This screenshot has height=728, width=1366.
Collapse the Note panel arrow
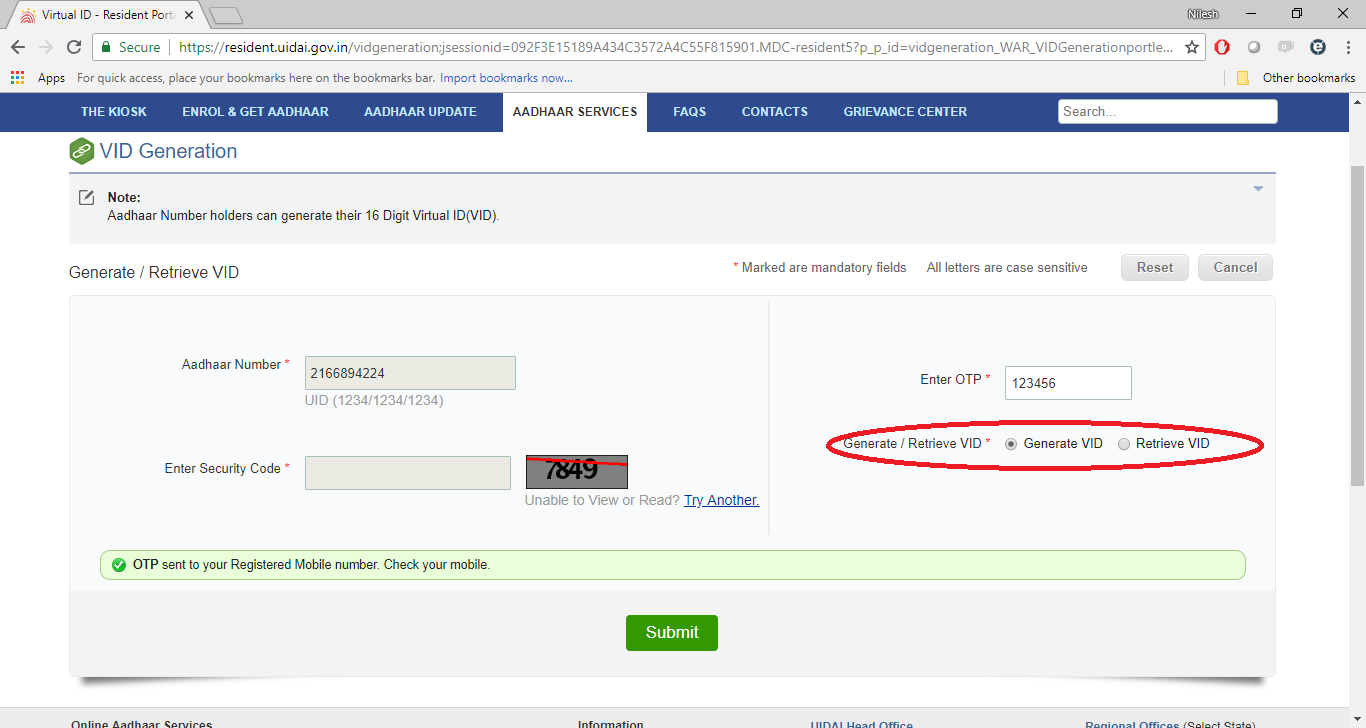pyautogui.click(x=1258, y=189)
